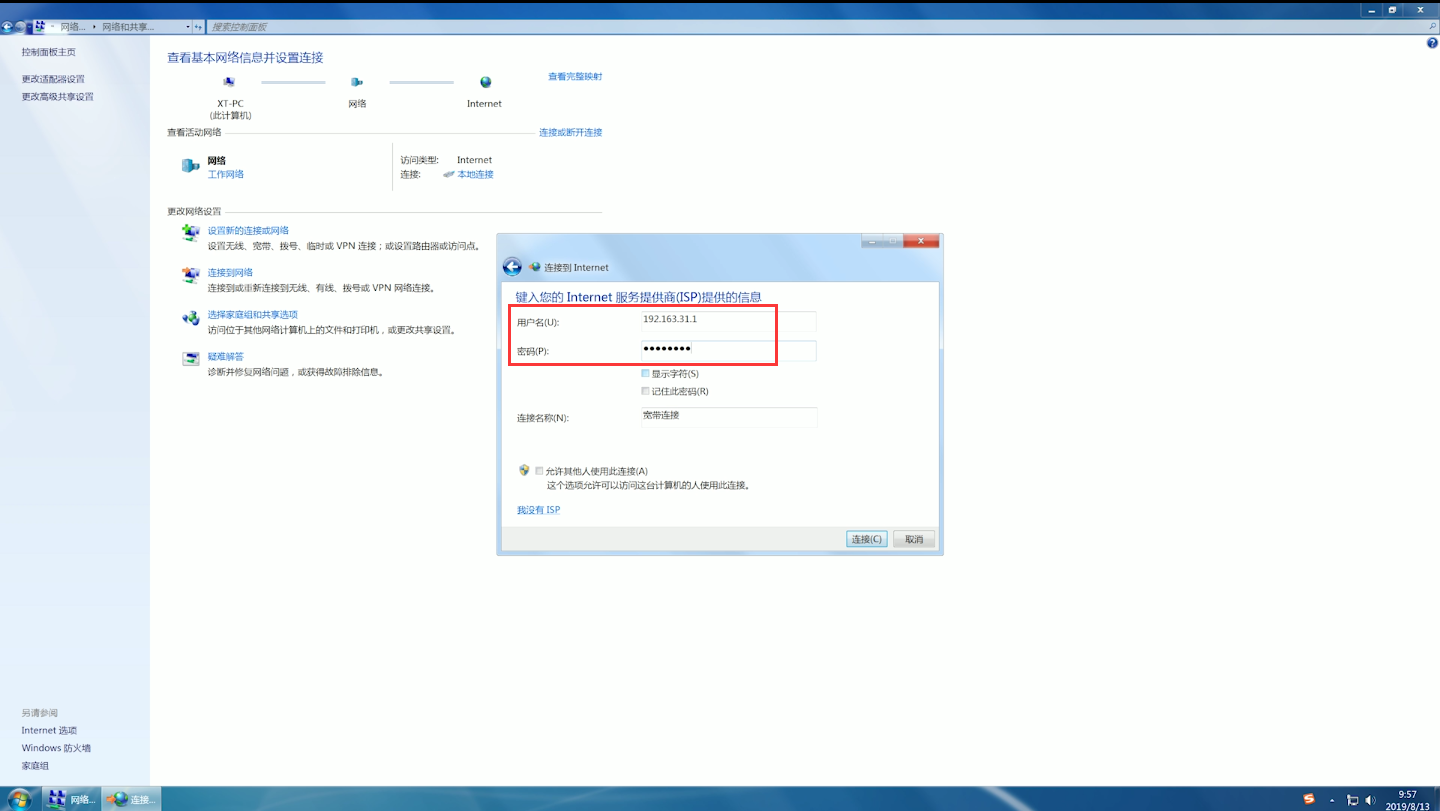Click the Sogou input method tray icon
The height and width of the screenshot is (811, 1440).
1309,799
